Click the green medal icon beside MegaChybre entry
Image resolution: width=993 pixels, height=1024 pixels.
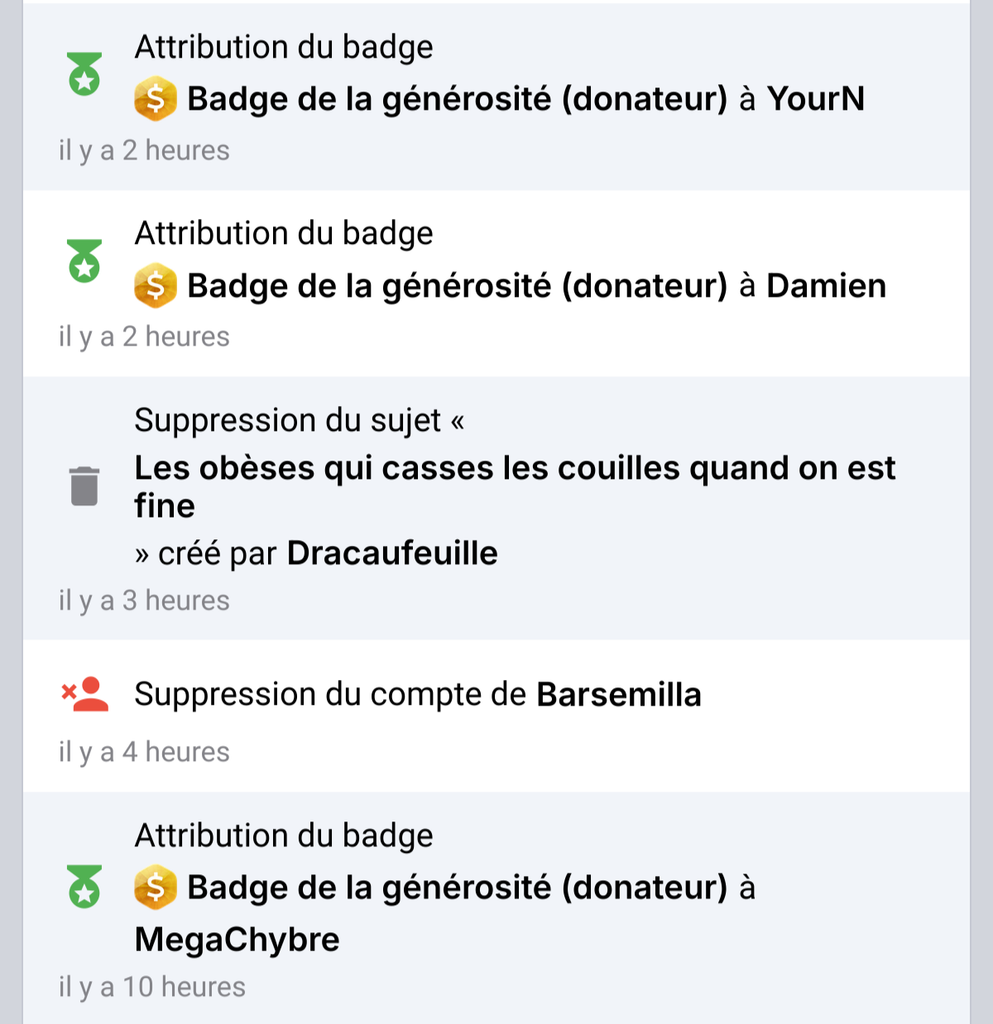(84, 887)
